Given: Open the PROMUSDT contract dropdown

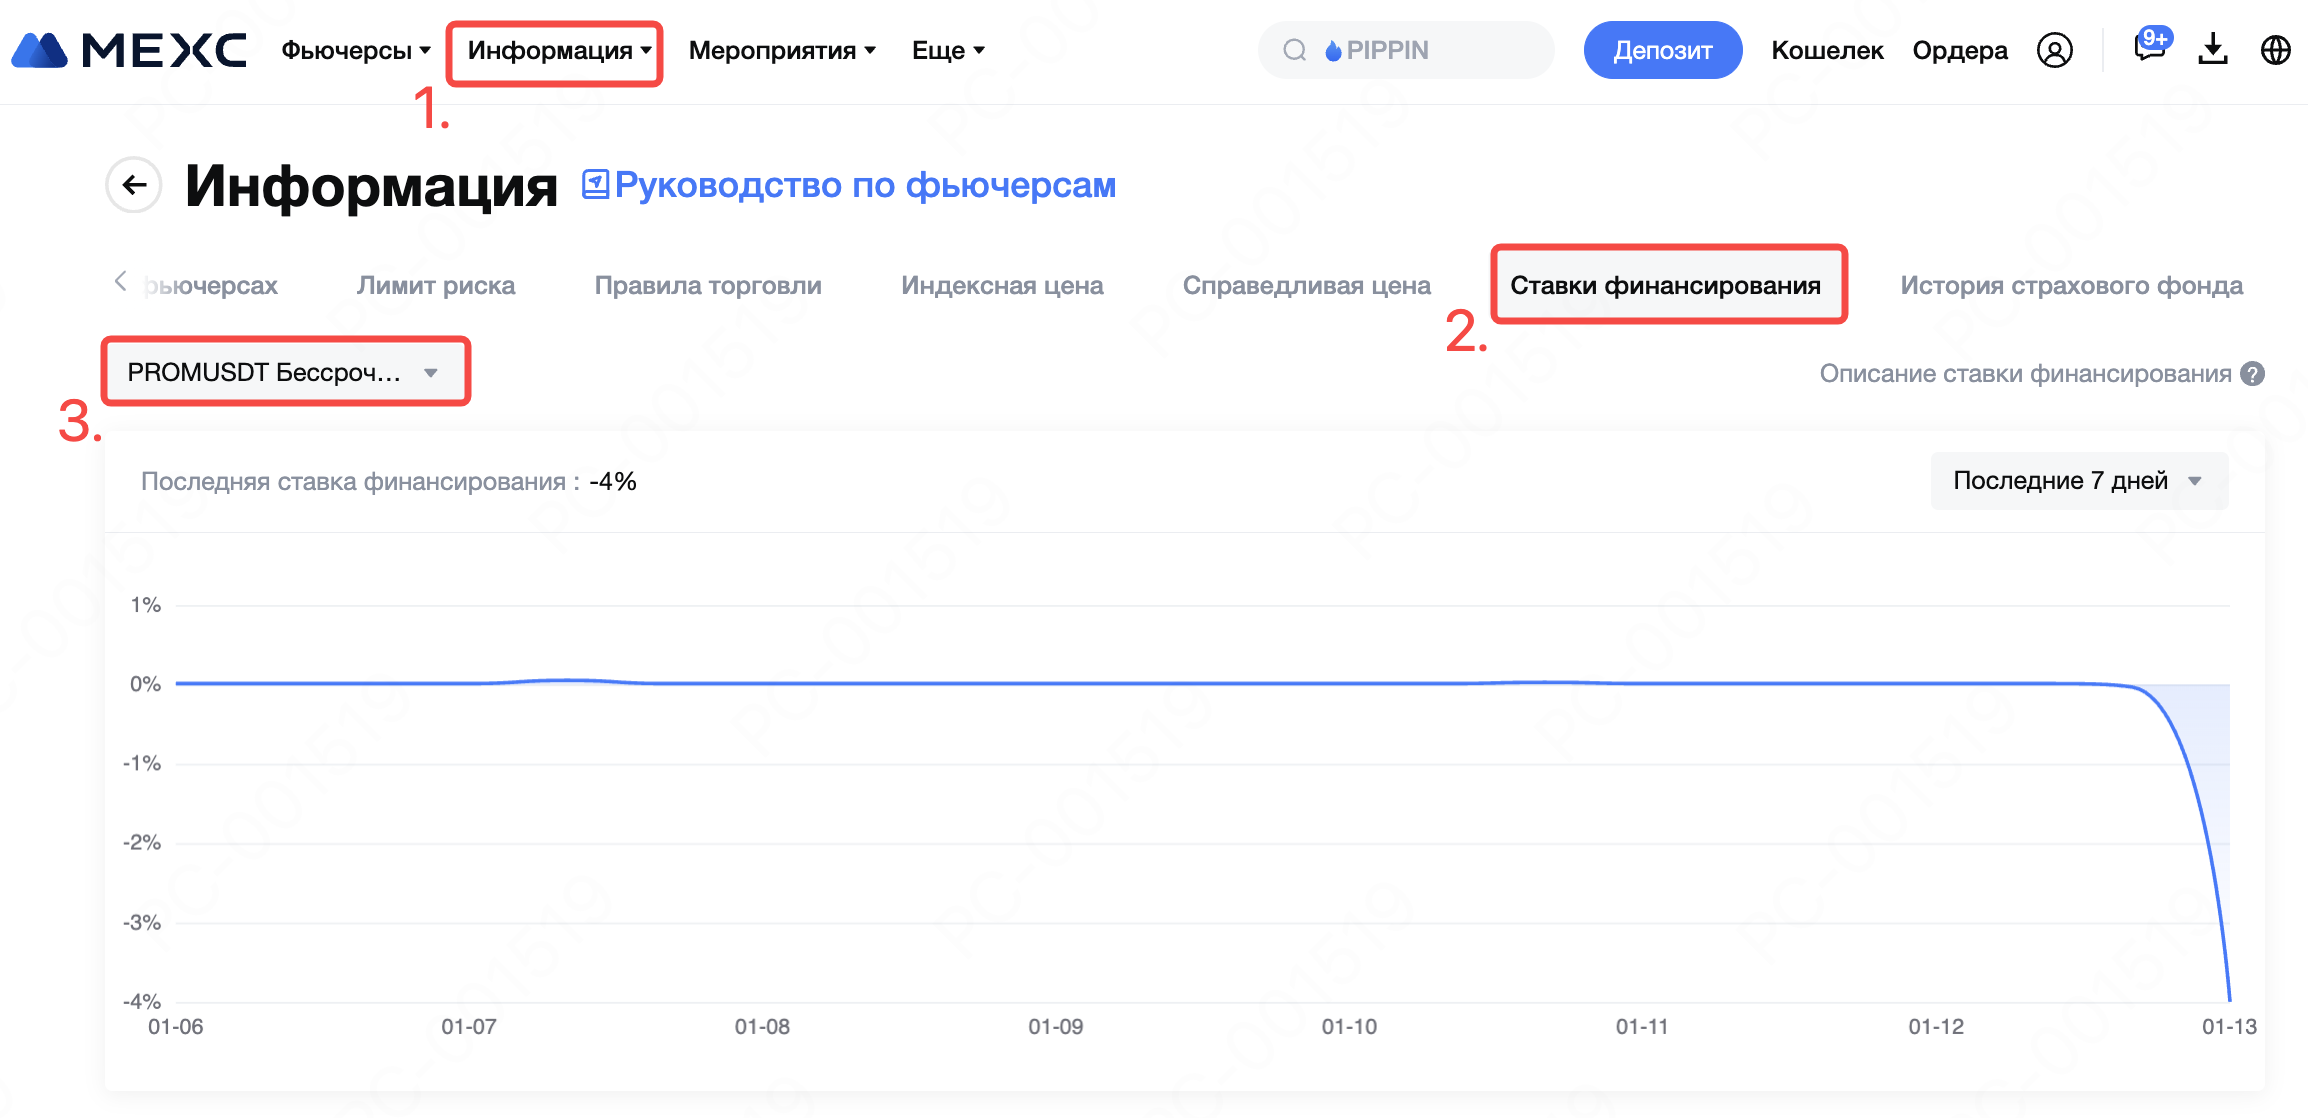Looking at the screenshot, I should (285, 372).
